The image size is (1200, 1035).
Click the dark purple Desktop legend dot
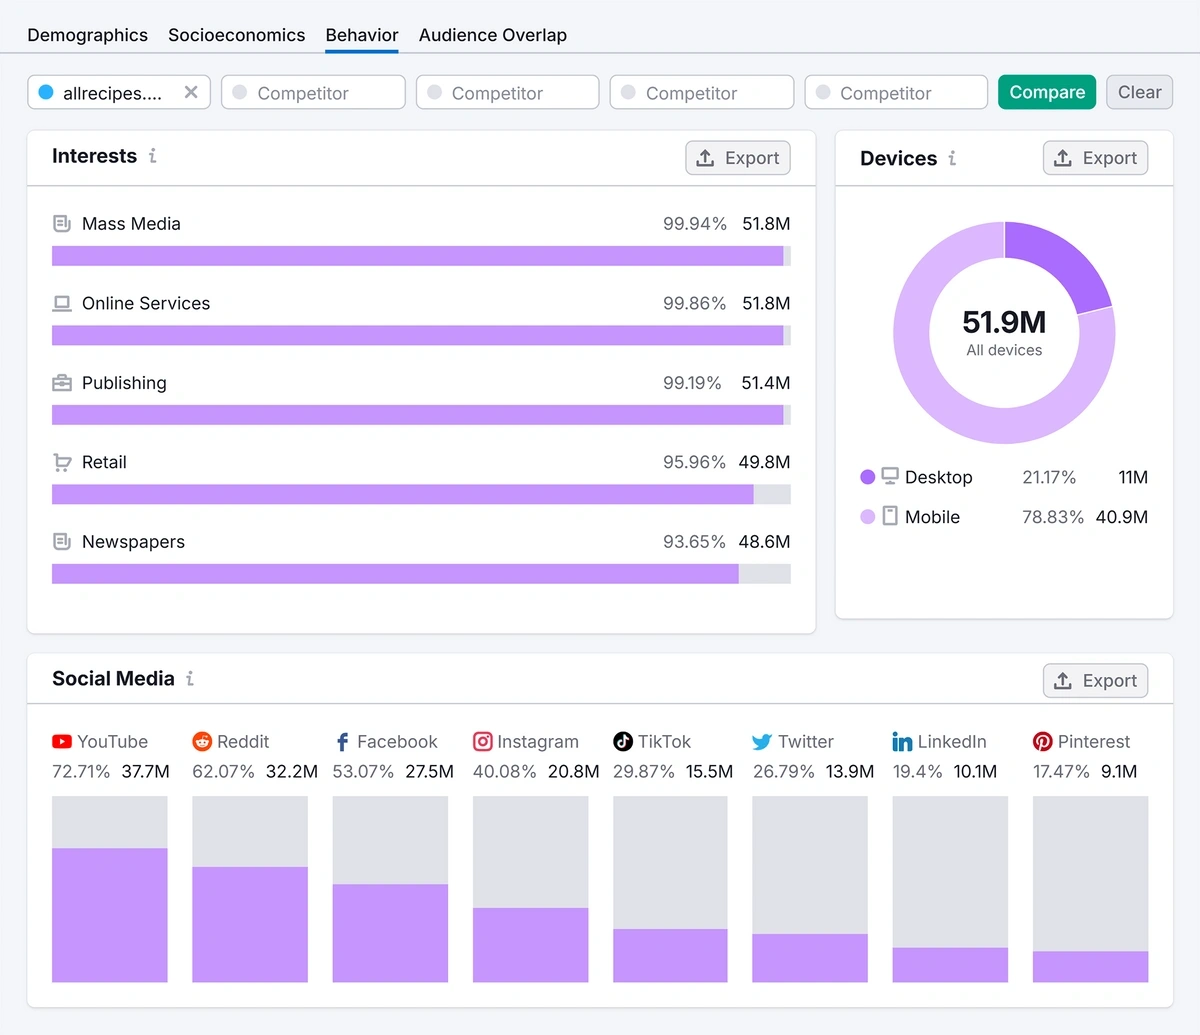[x=867, y=477]
